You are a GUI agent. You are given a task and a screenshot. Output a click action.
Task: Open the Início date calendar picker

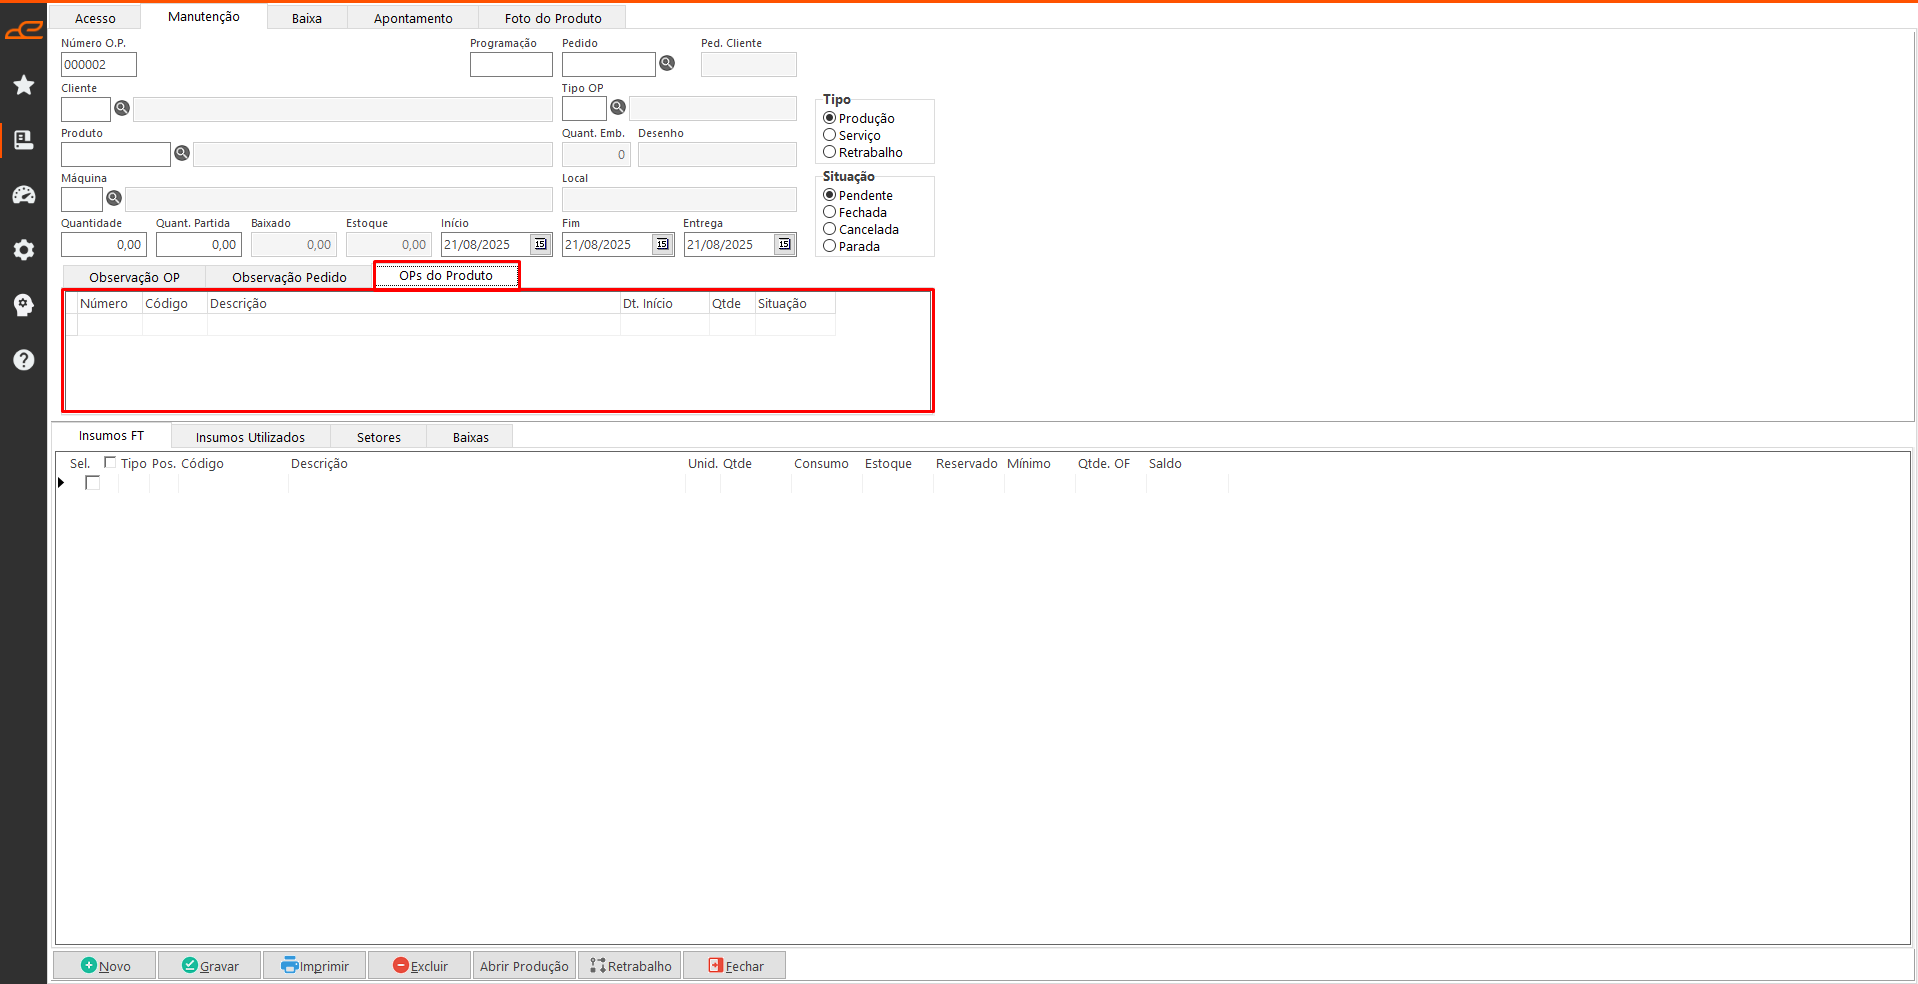[x=540, y=244]
